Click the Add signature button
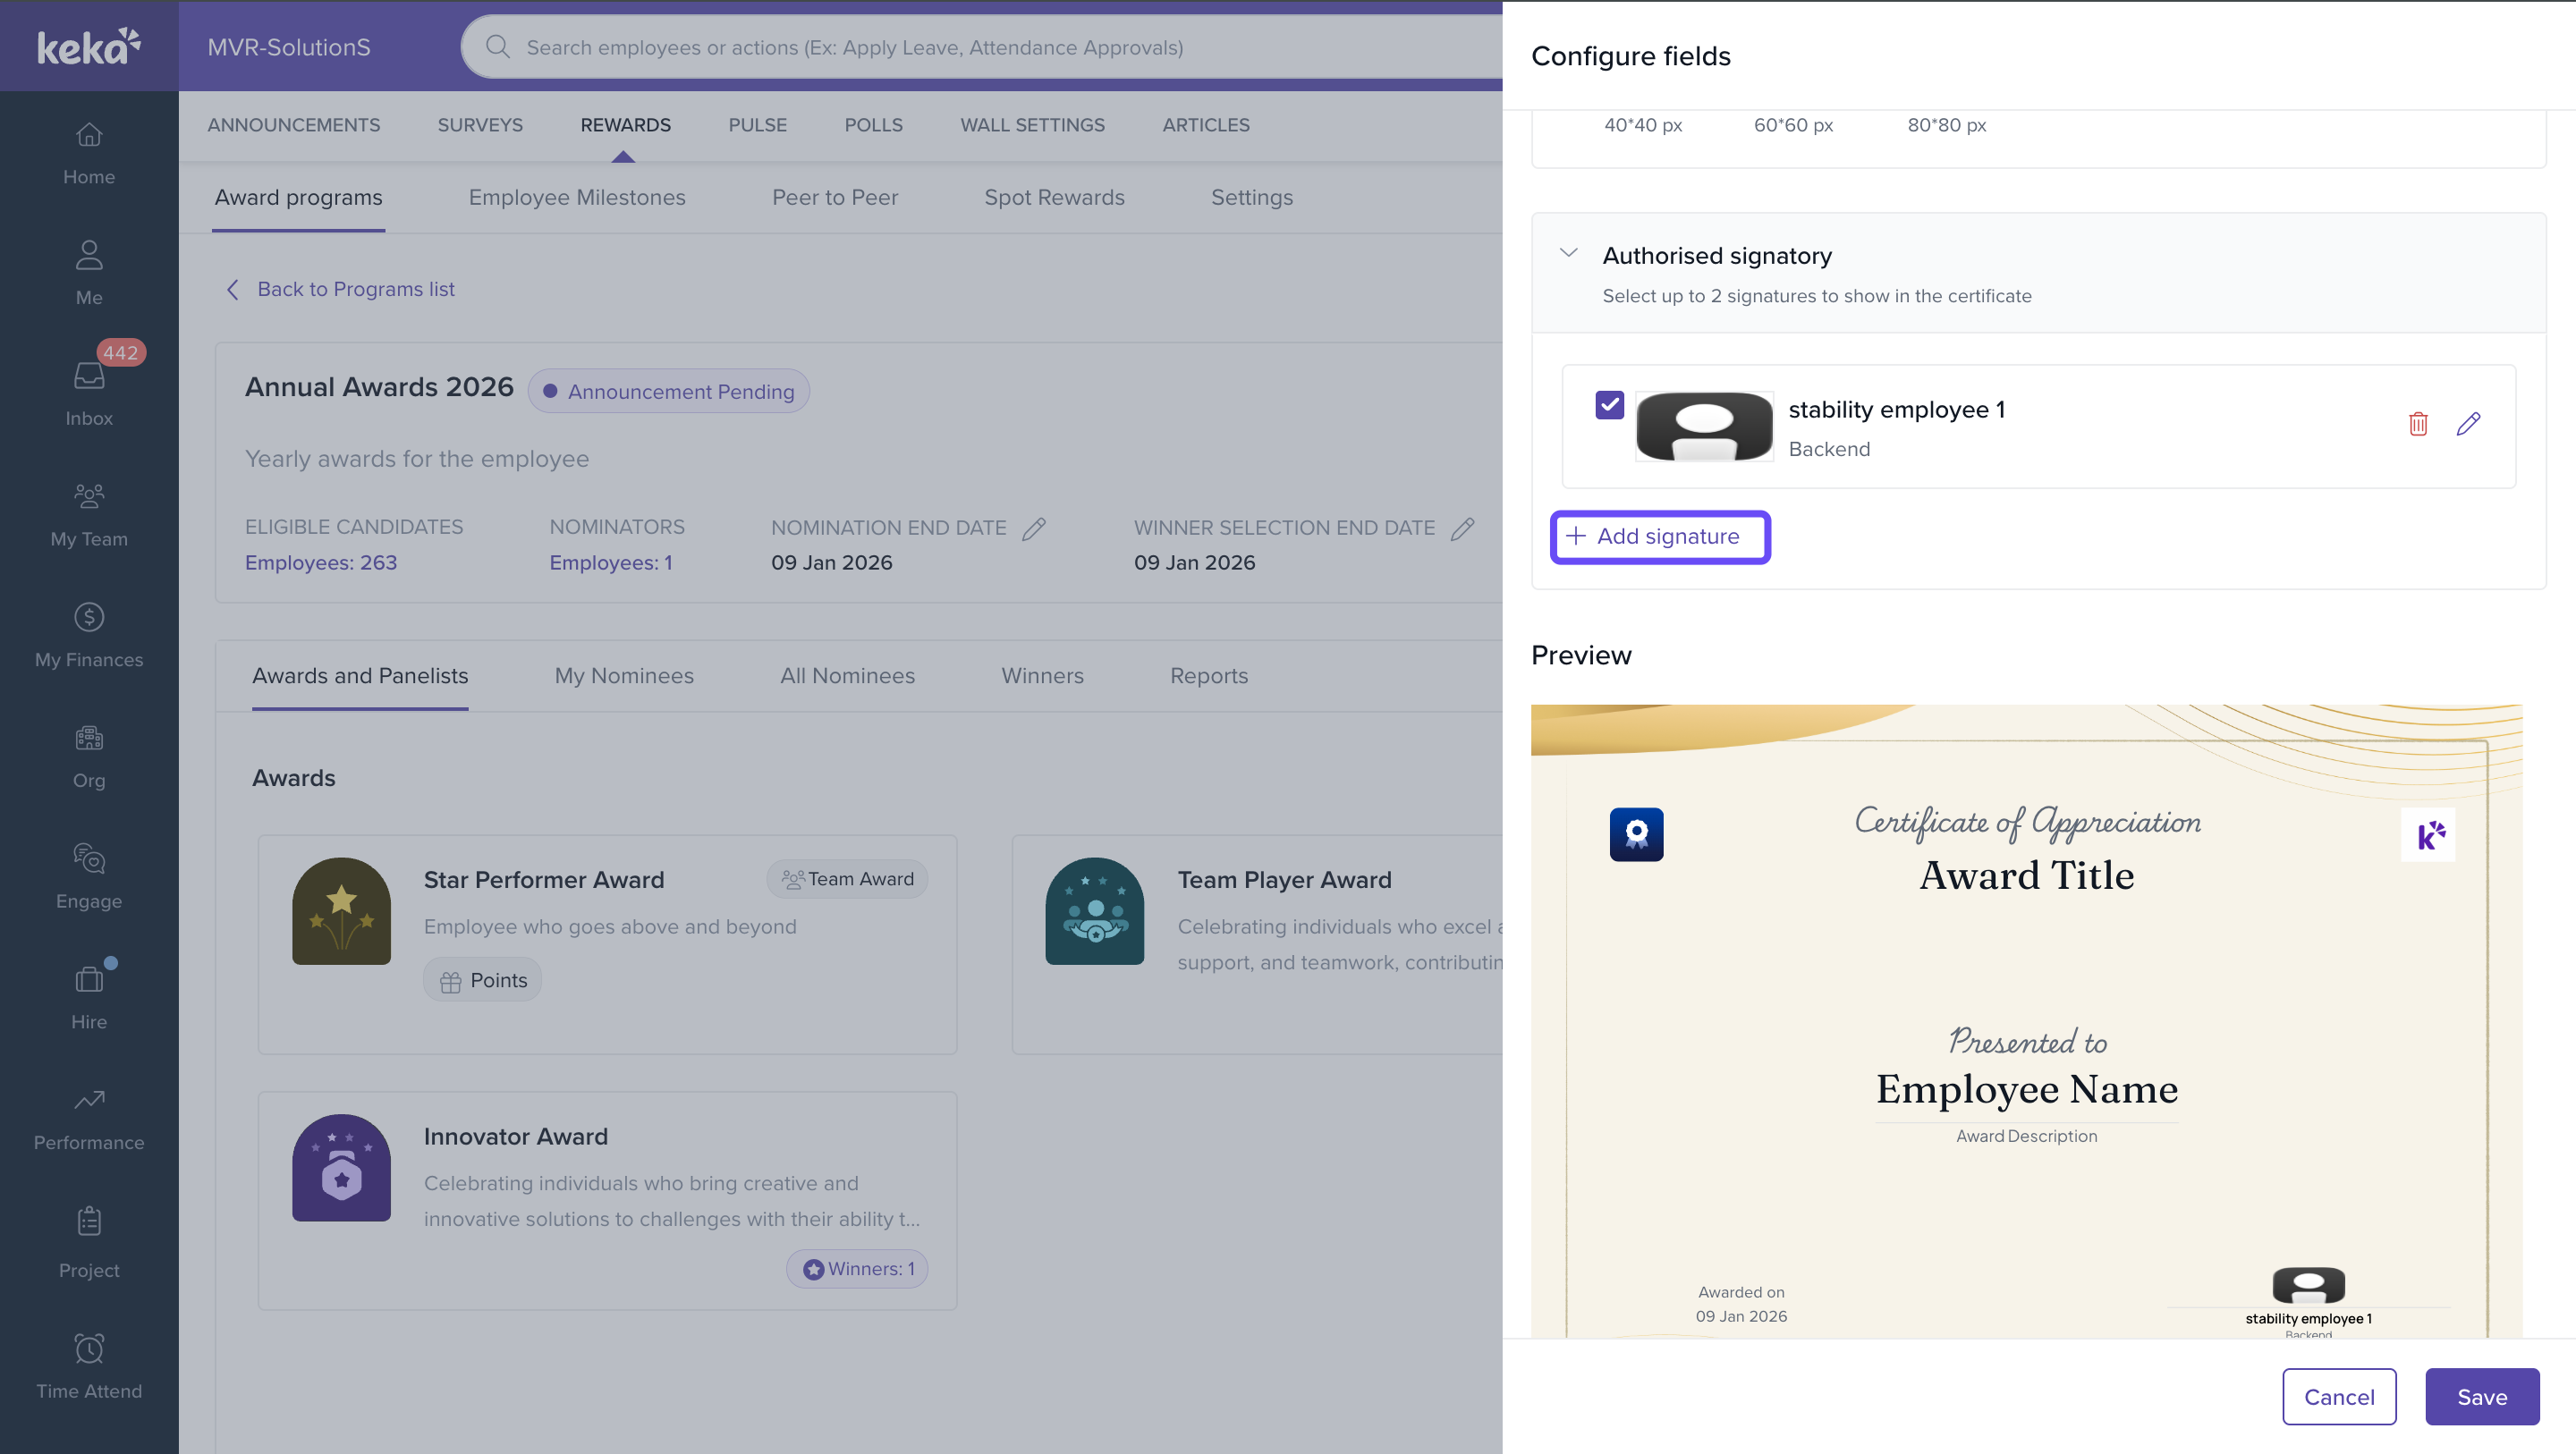This screenshot has height=1454, width=2576. tap(1660, 537)
